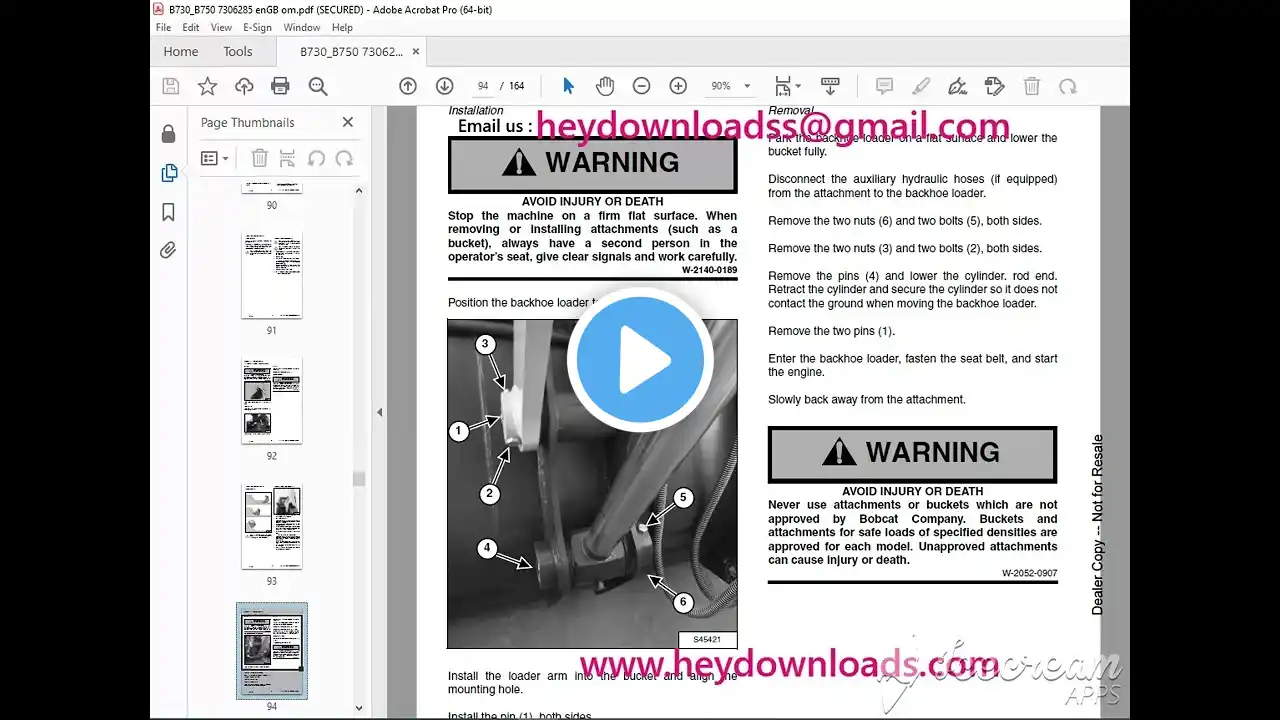Print the document using the printer icon
The width and height of the screenshot is (1280, 720).
281,86
